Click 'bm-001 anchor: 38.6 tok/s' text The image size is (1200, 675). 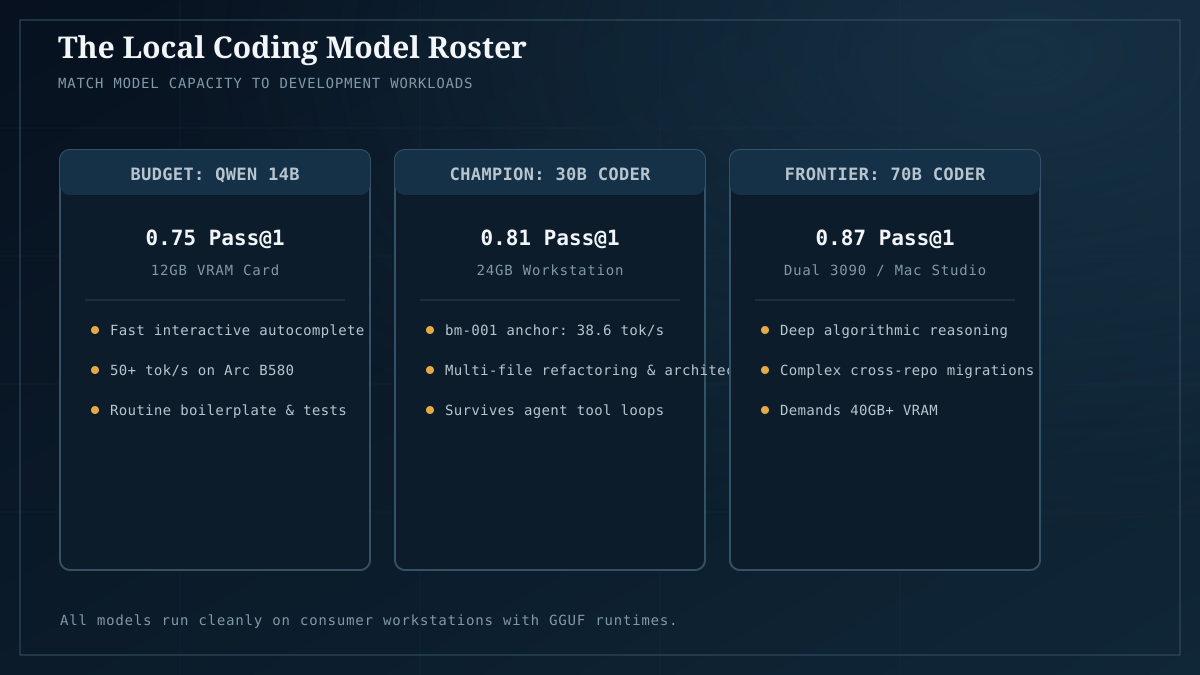(554, 330)
